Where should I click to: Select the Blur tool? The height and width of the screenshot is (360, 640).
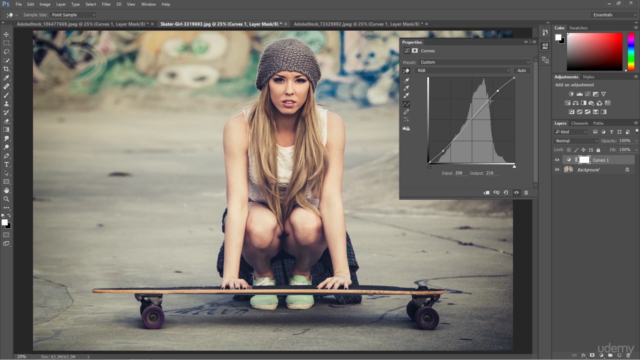coord(6,138)
